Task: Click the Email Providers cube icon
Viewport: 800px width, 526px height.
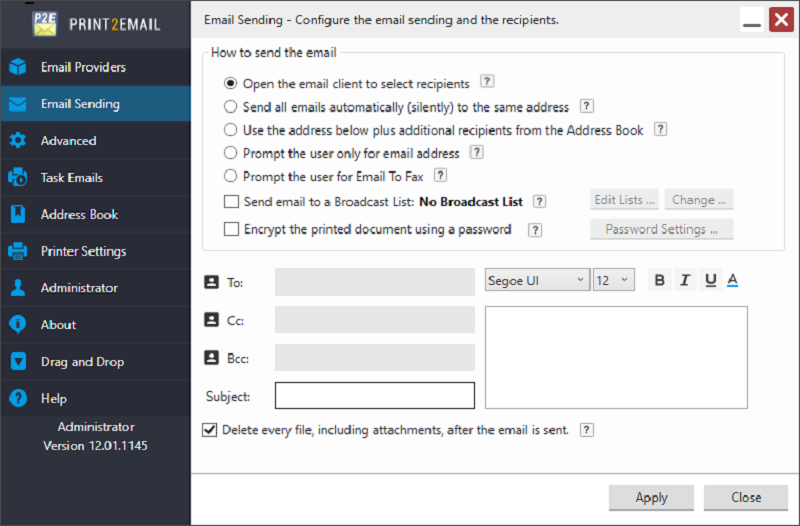Action: (x=17, y=67)
